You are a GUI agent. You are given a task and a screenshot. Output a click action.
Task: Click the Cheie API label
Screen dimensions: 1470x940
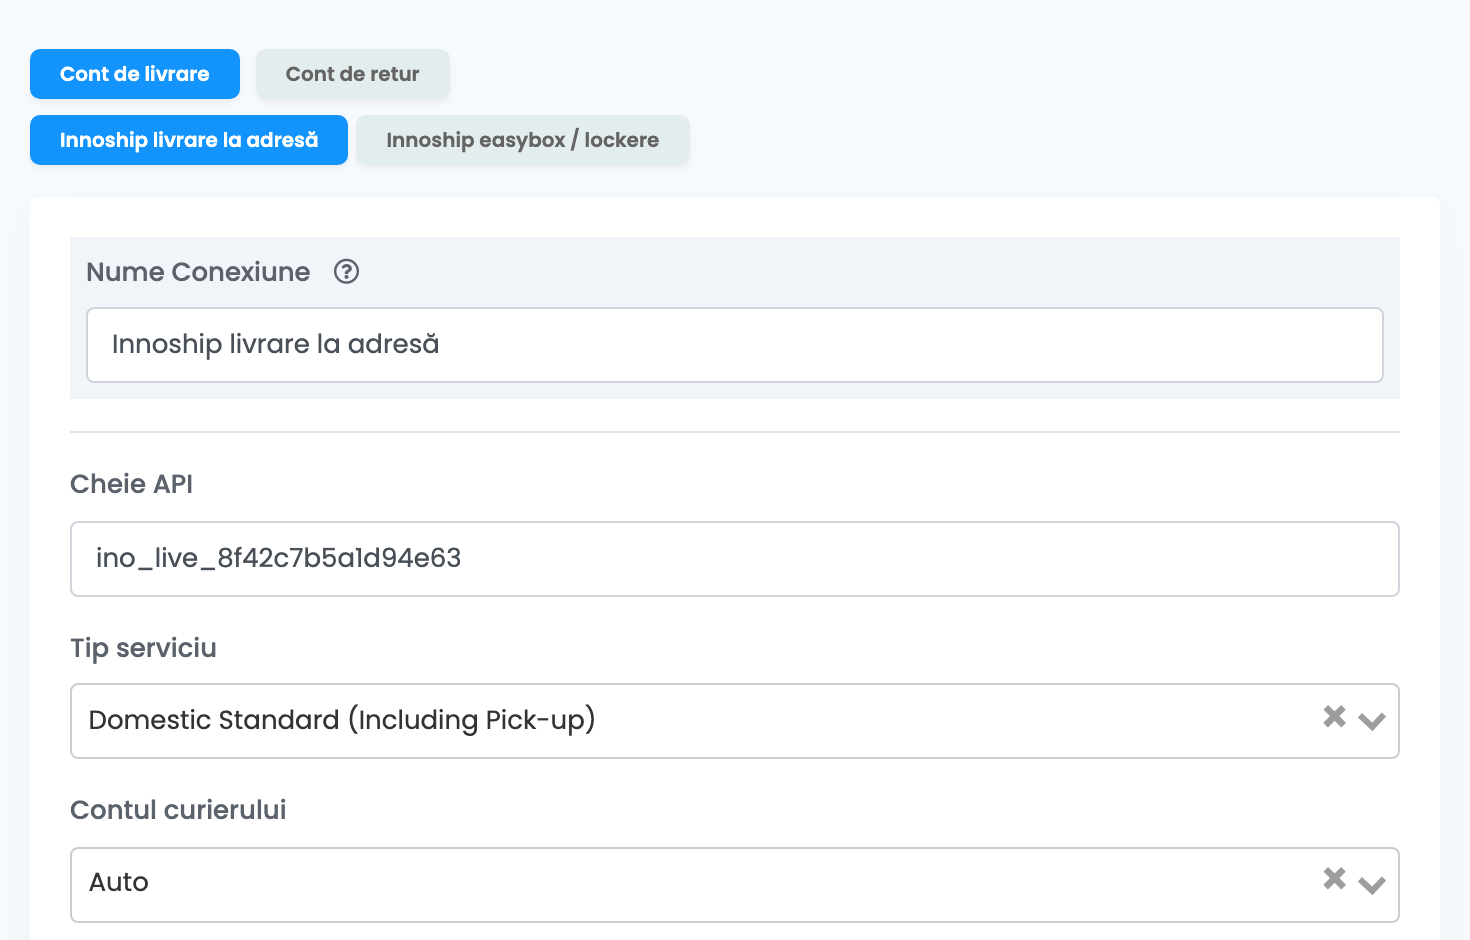[131, 484]
